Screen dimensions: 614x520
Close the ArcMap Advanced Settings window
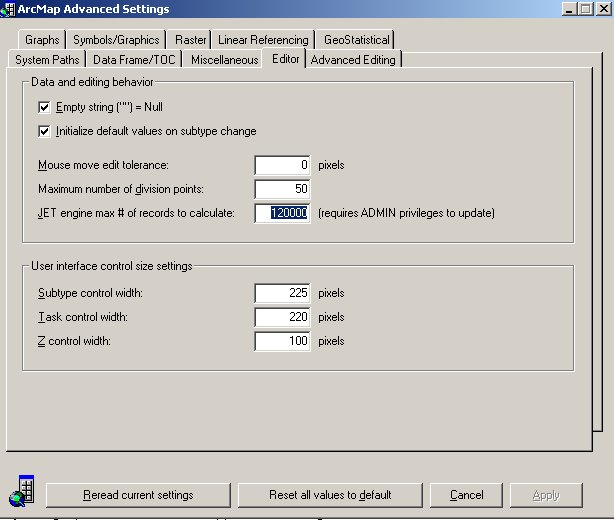point(603,9)
